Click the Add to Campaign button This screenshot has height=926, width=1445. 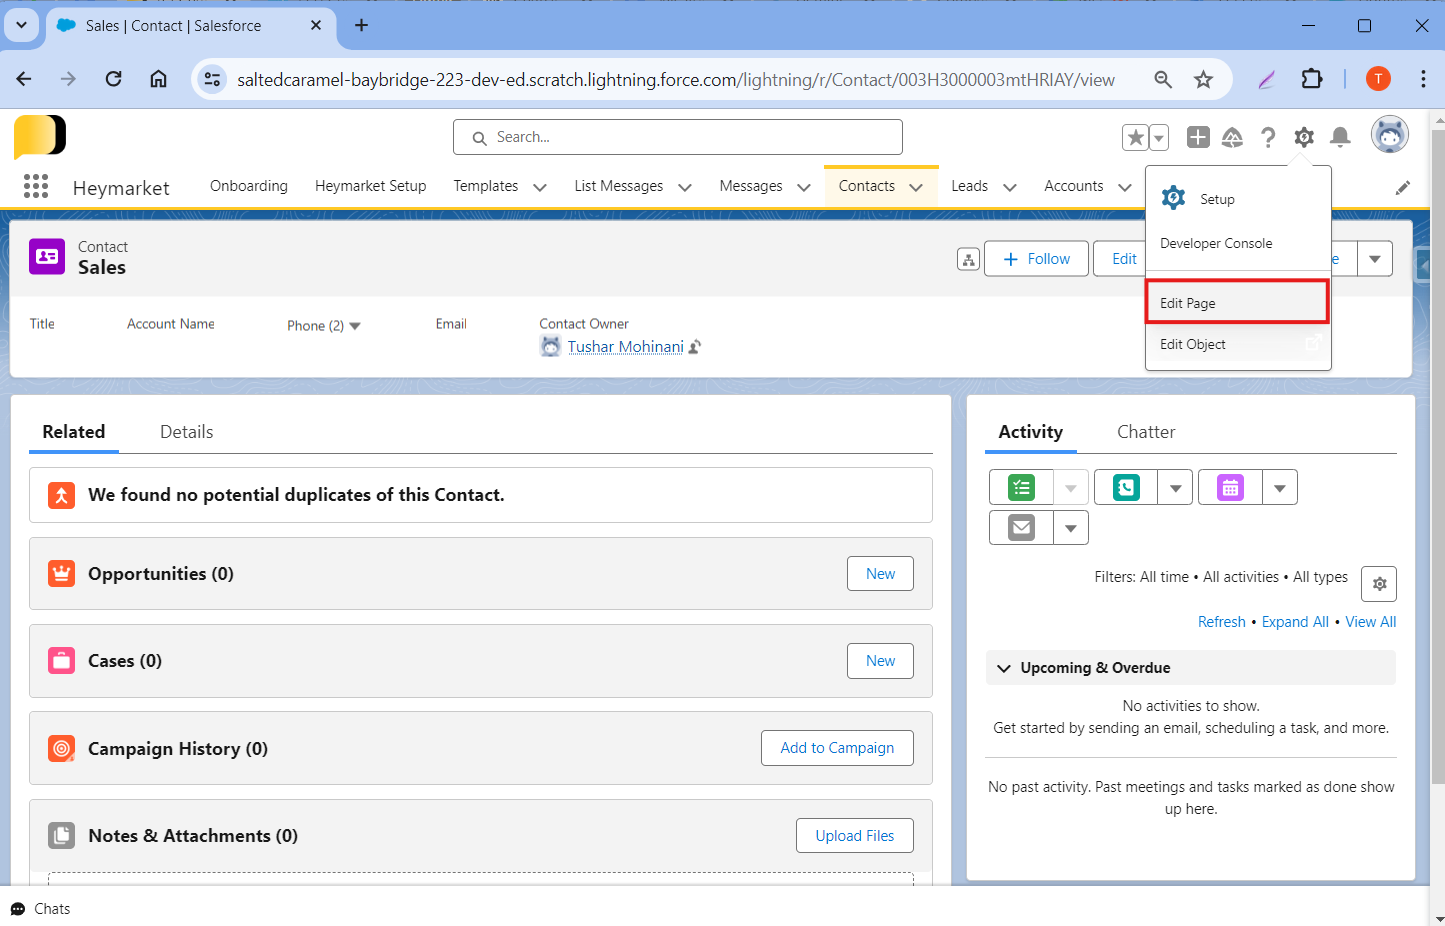pyautogui.click(x=837, y=748)
